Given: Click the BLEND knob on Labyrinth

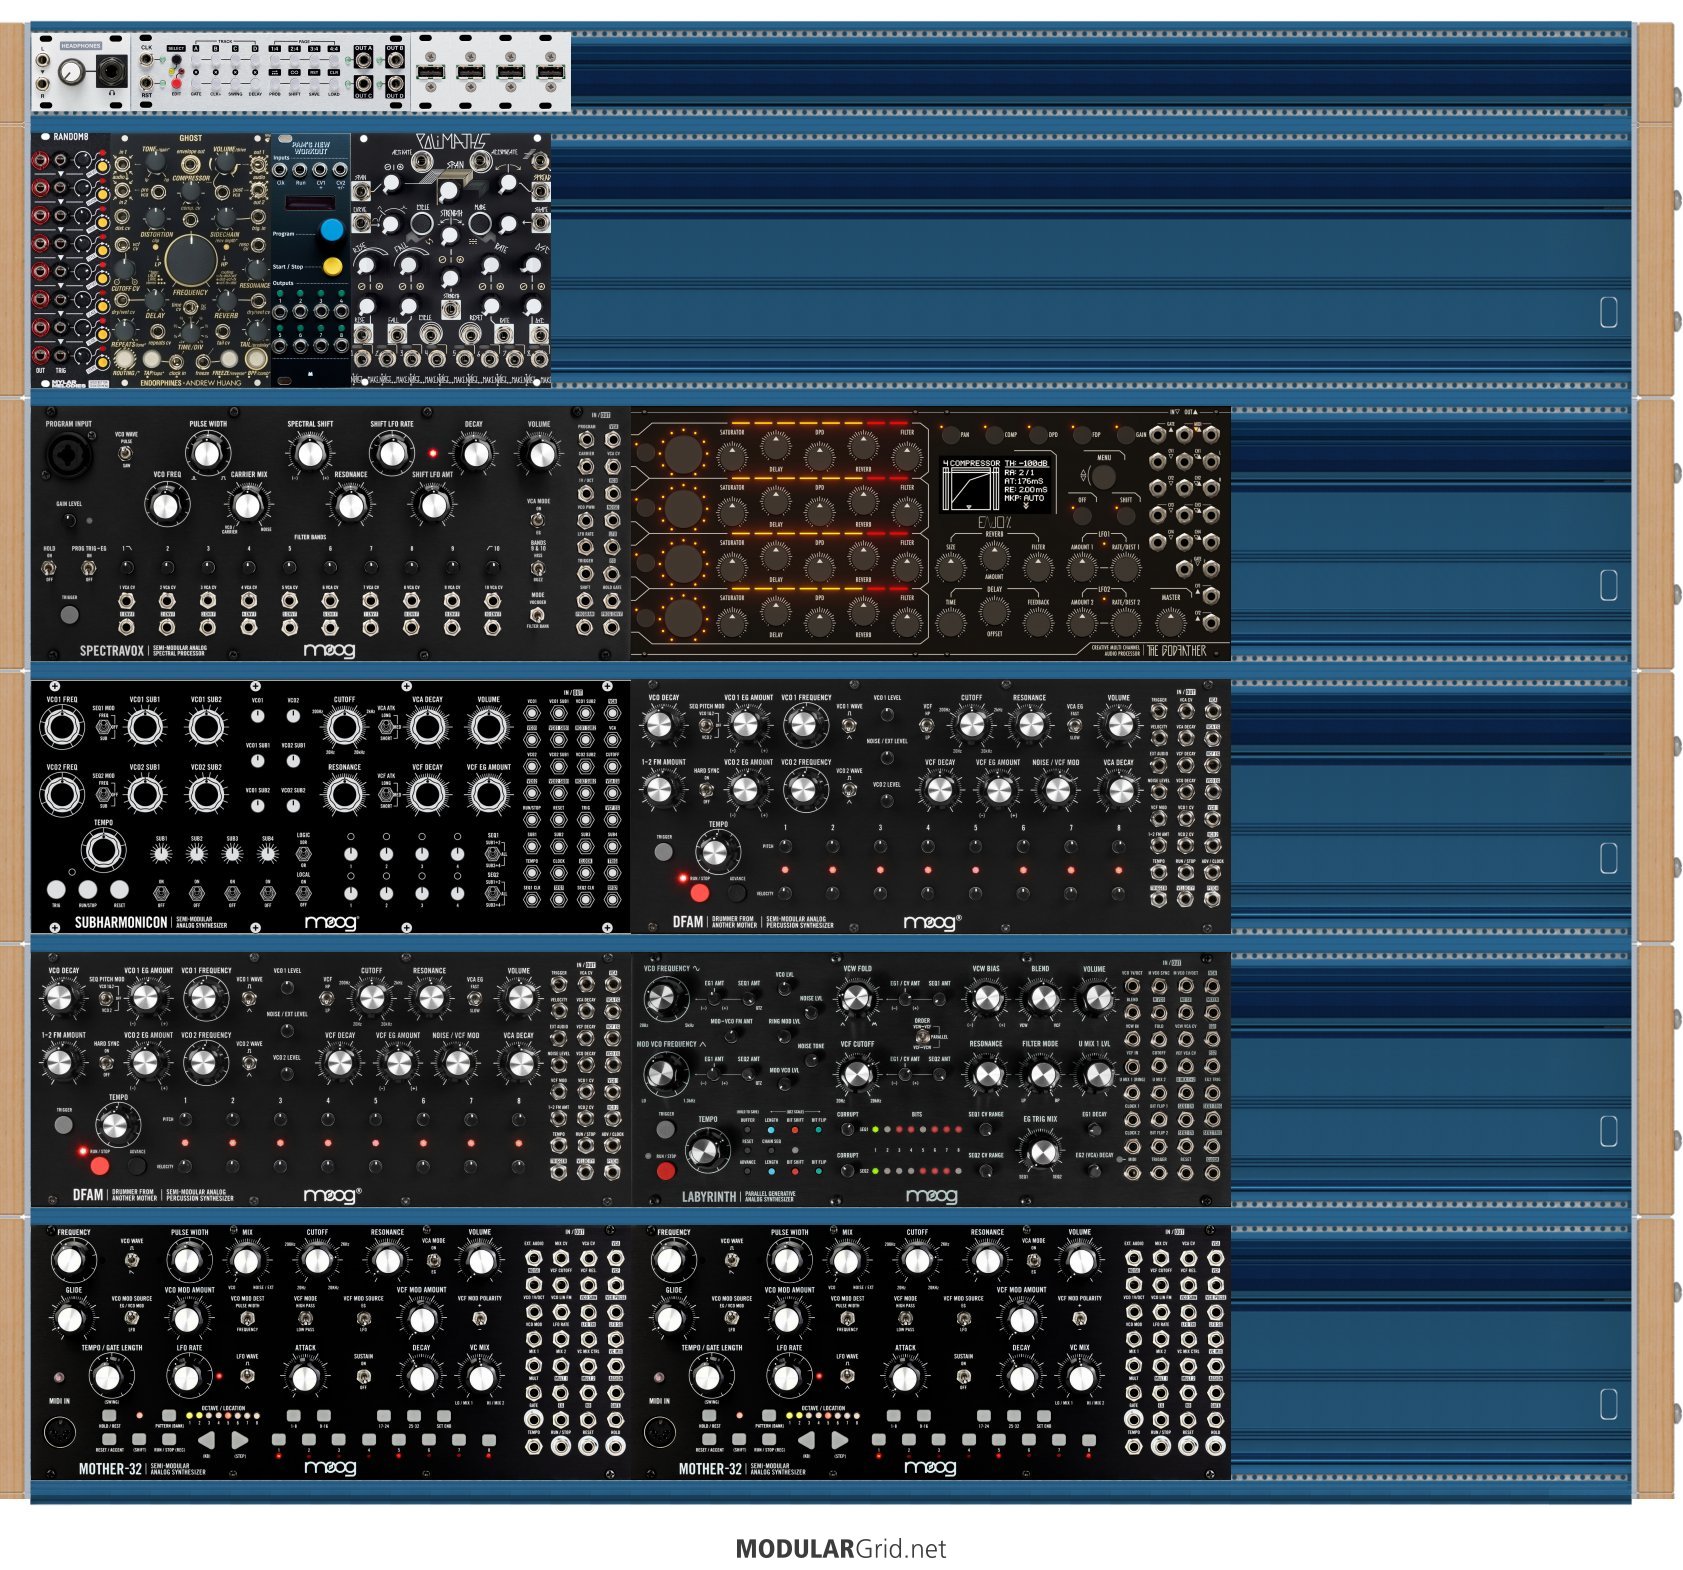Looking at the screenshot, I should point(1041,997).
